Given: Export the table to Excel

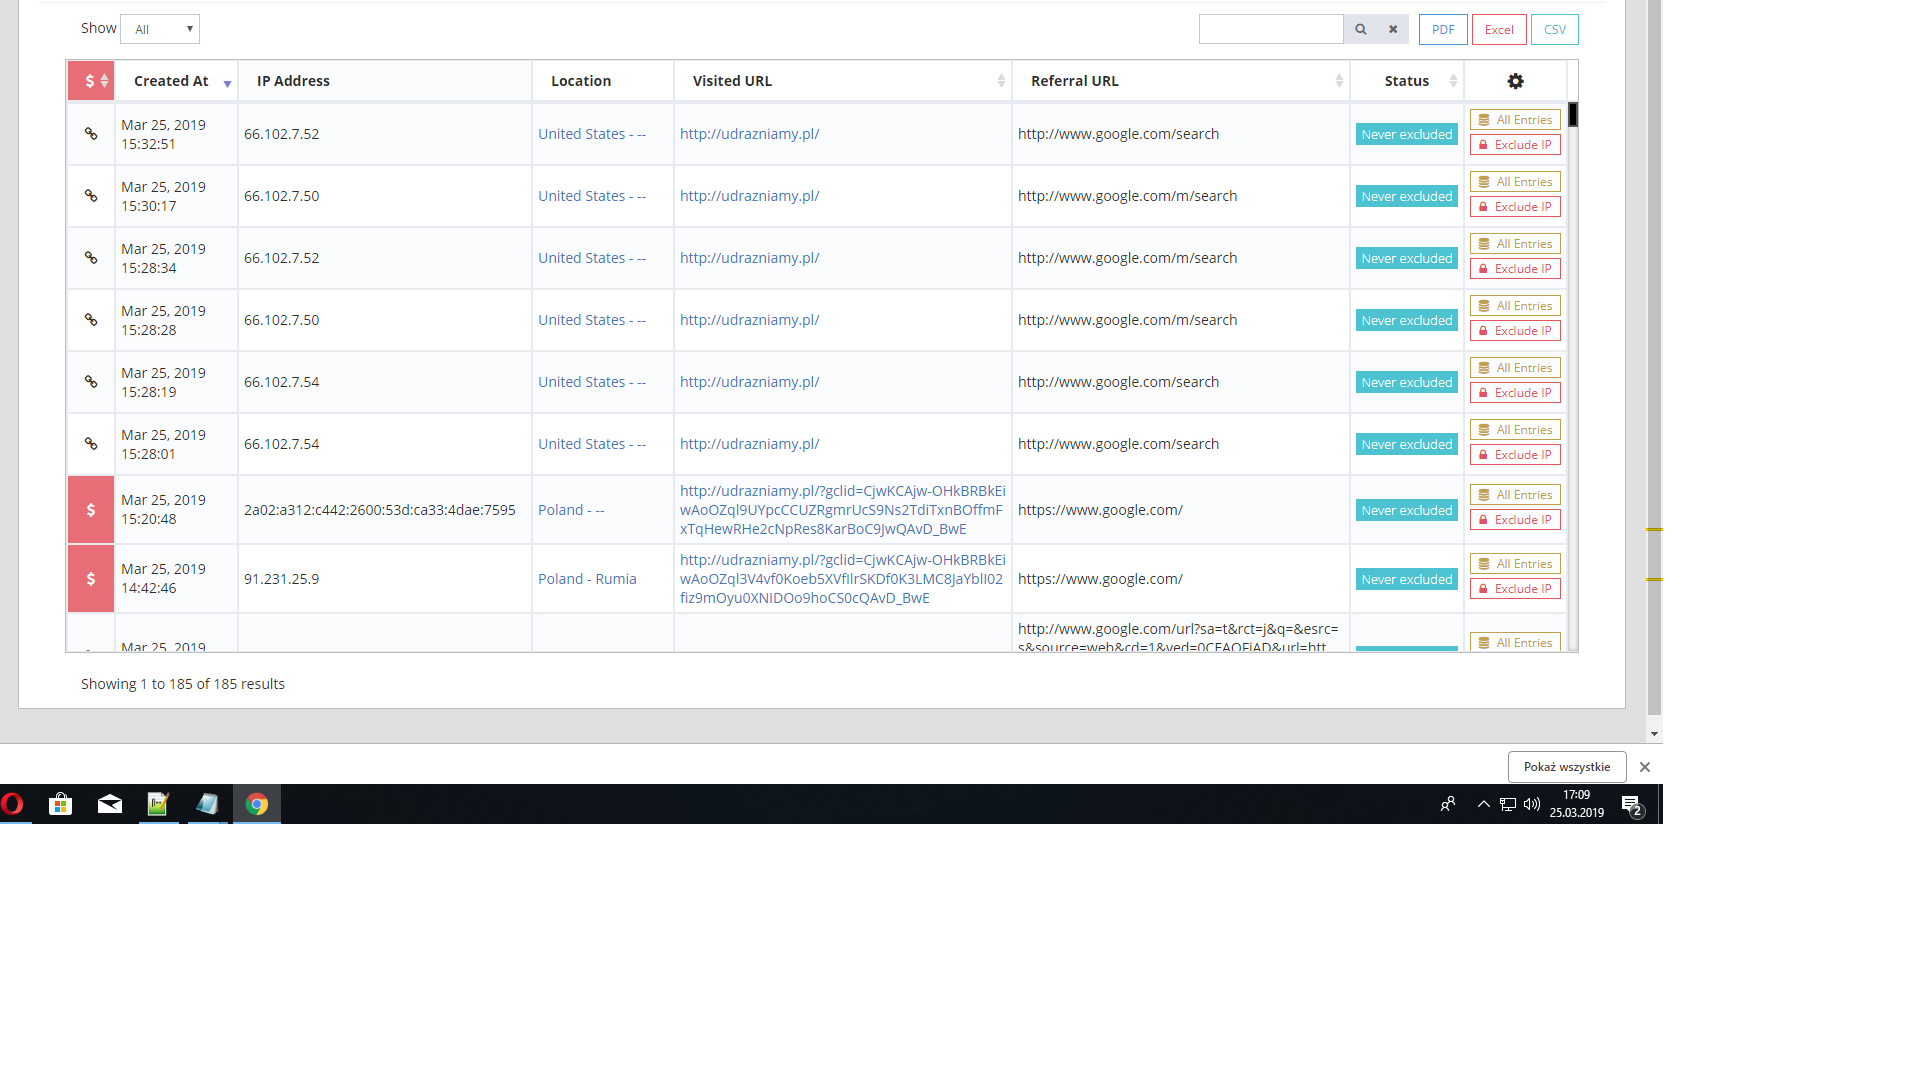Looking at the screenshot, I should pyautogui.click(x=1499, y=29).
